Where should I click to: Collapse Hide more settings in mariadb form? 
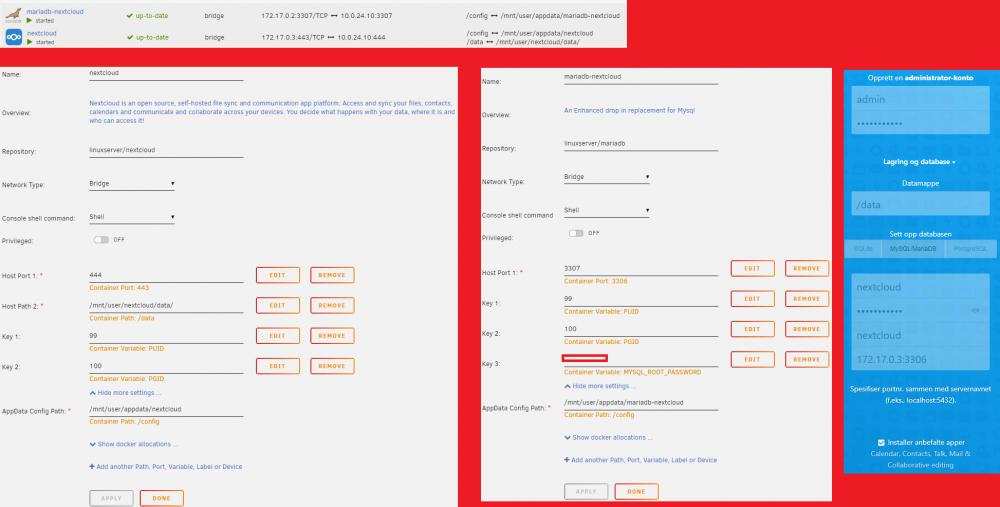point(600,386)
